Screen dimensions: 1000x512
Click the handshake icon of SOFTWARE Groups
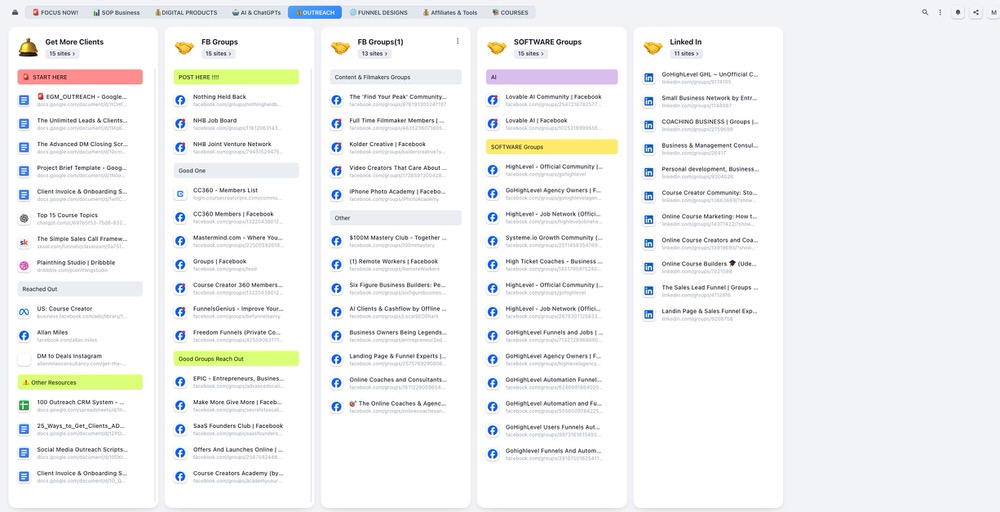[497, 47]
